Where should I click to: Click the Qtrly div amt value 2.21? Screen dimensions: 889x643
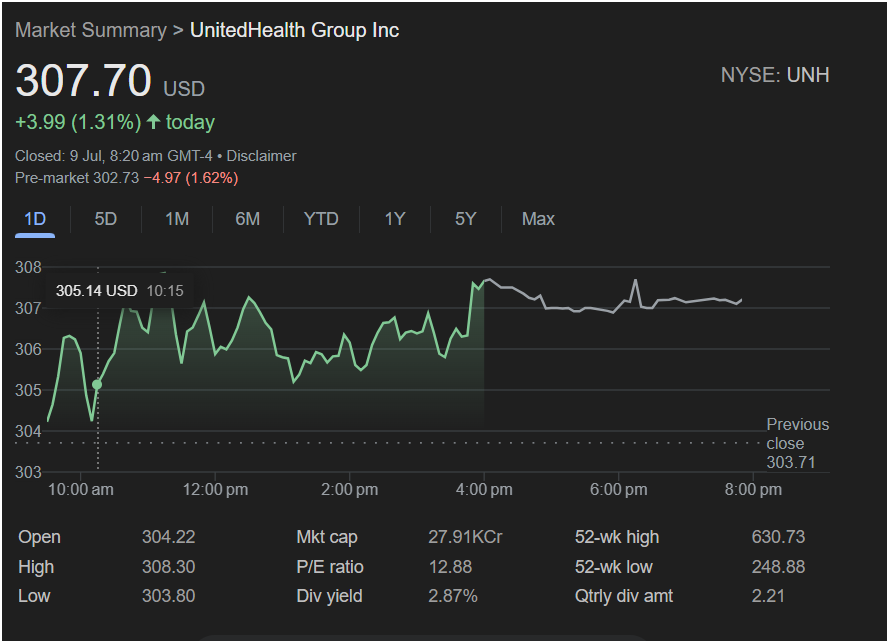768,596
